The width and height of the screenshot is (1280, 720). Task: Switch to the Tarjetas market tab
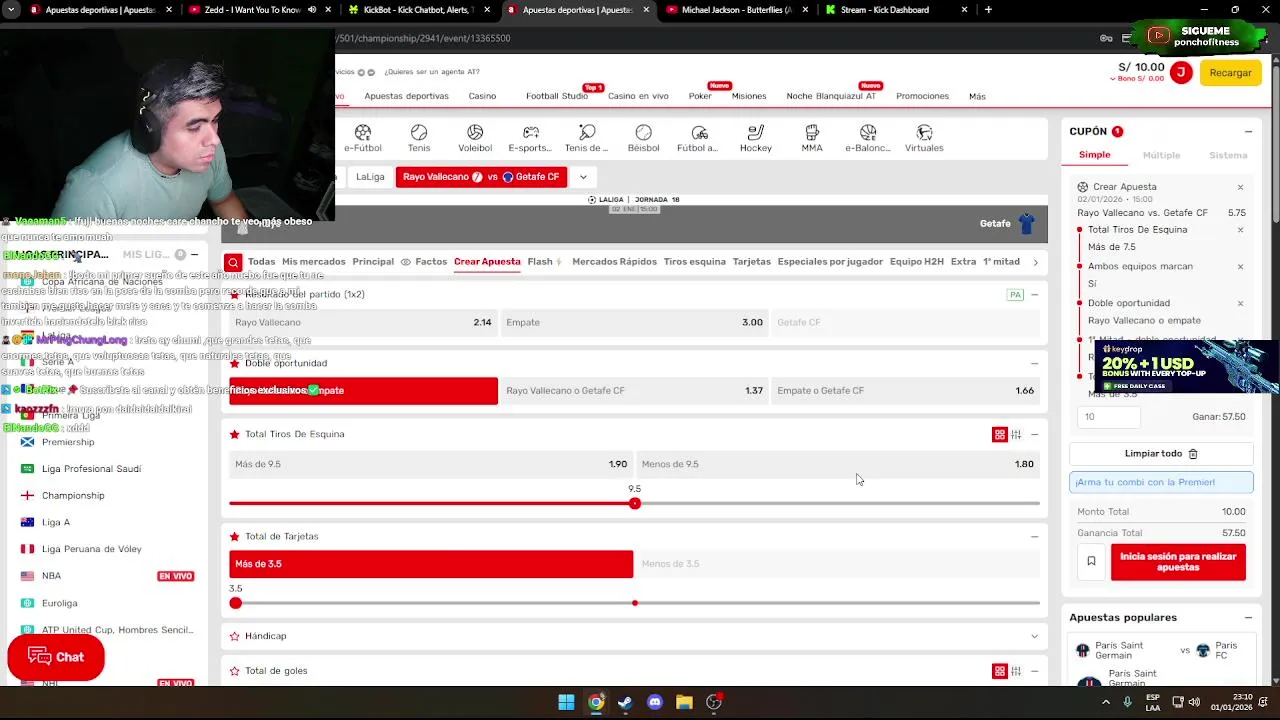point(751,262)
